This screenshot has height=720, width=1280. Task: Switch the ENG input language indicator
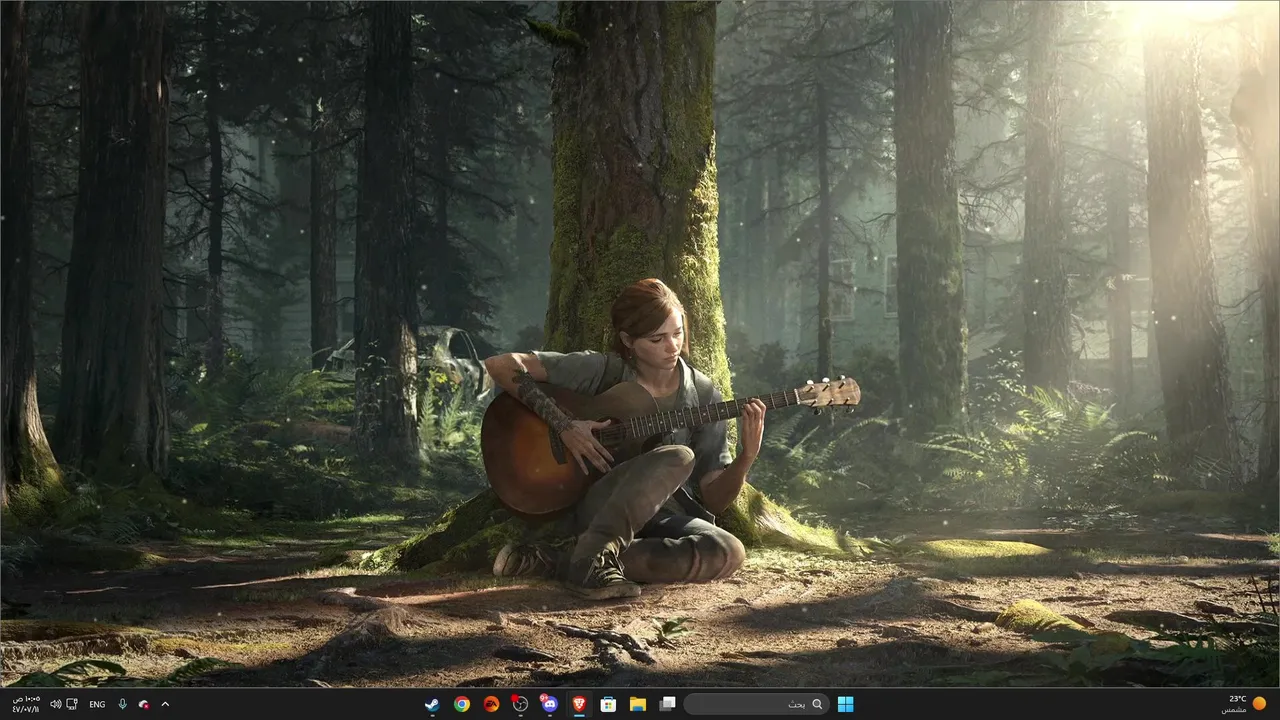(x=97, y=704)
